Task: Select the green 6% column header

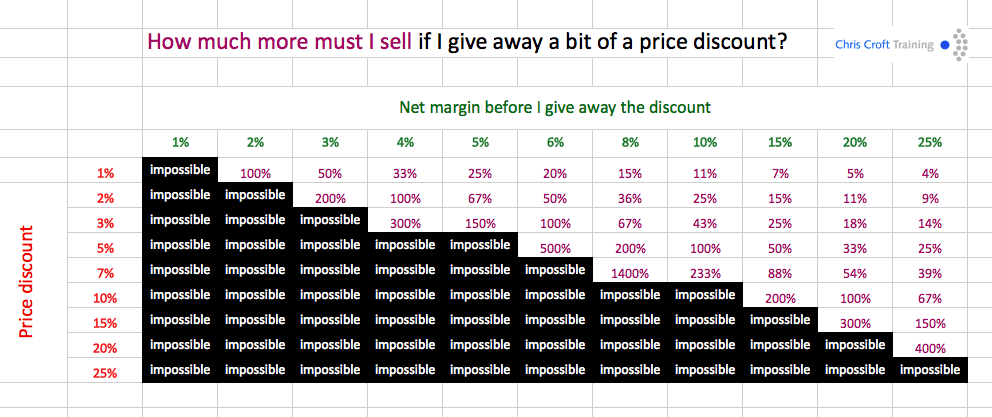Action: coord(556,143)
